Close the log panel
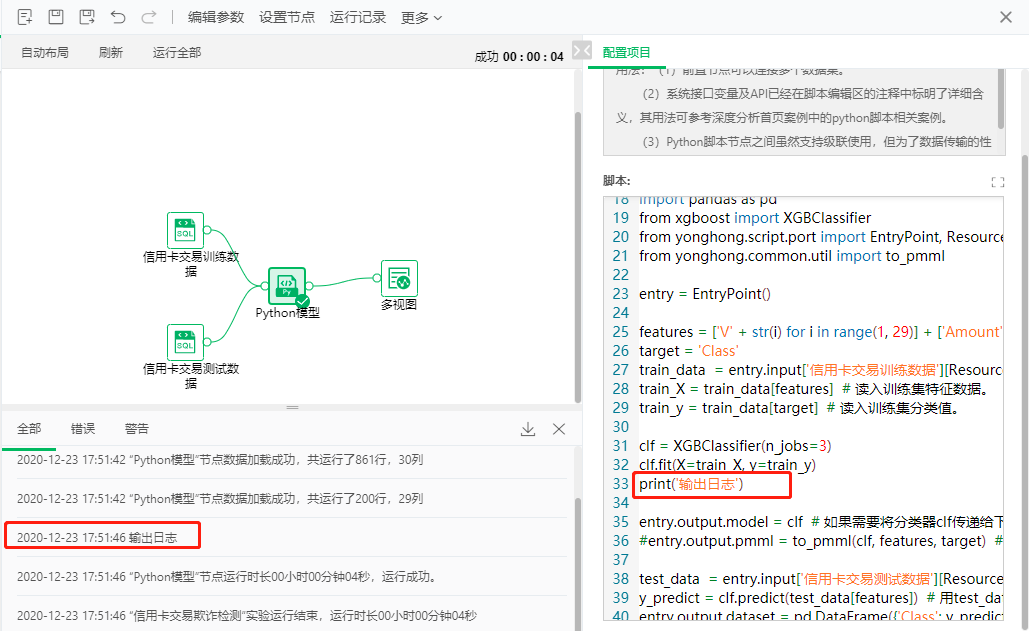This screenshot has height=631, width=1029. (559, 429)
